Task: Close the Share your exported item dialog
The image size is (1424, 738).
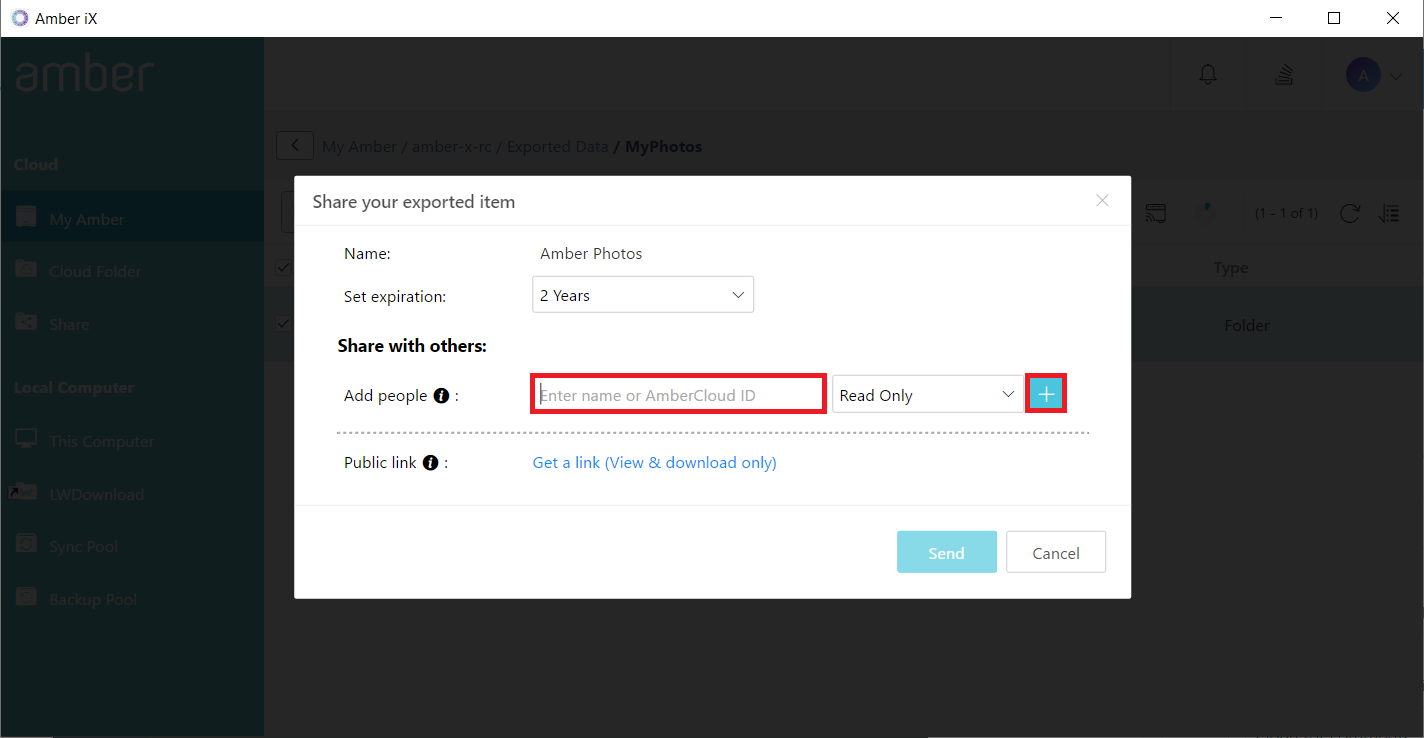Action: [x=1102, y=201]
